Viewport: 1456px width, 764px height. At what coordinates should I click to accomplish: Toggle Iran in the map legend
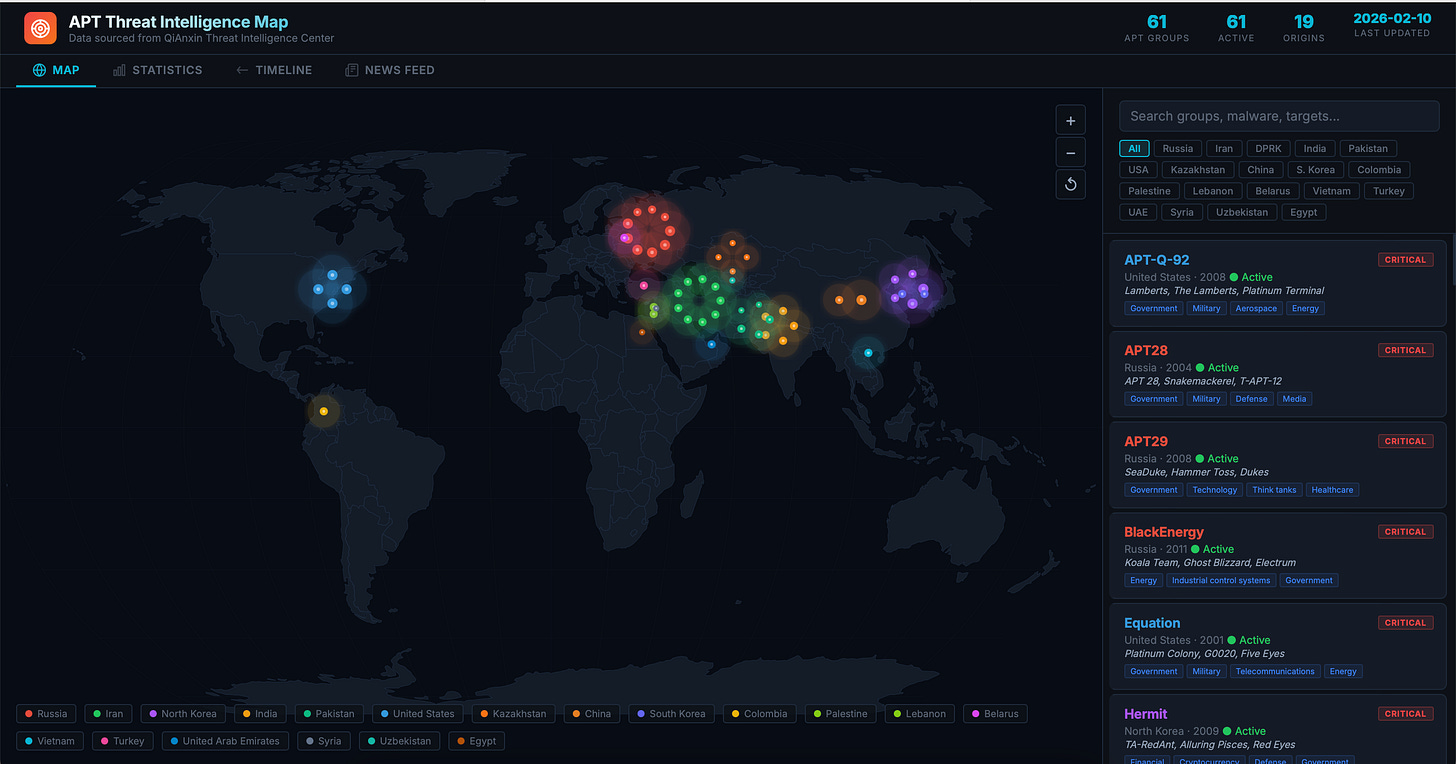pos(108,714)
